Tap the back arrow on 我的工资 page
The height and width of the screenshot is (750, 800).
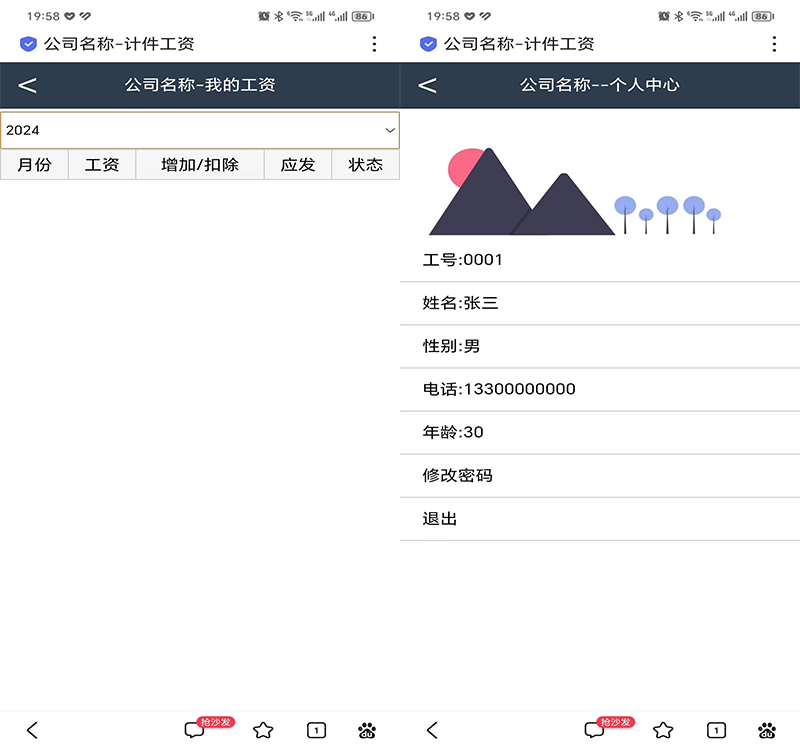pos(27,86)
